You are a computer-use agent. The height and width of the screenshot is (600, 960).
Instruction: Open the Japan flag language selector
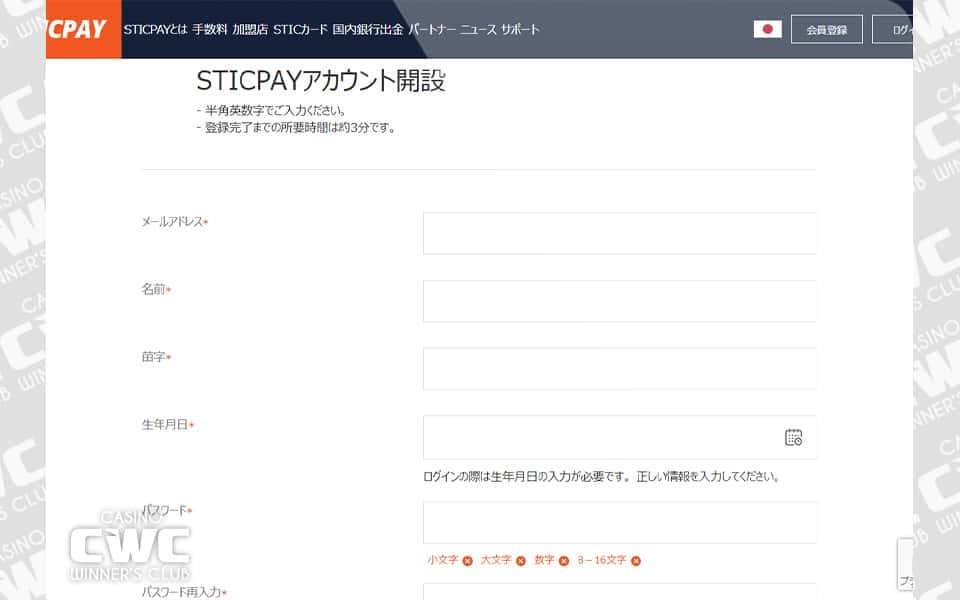tap(767, 29)
